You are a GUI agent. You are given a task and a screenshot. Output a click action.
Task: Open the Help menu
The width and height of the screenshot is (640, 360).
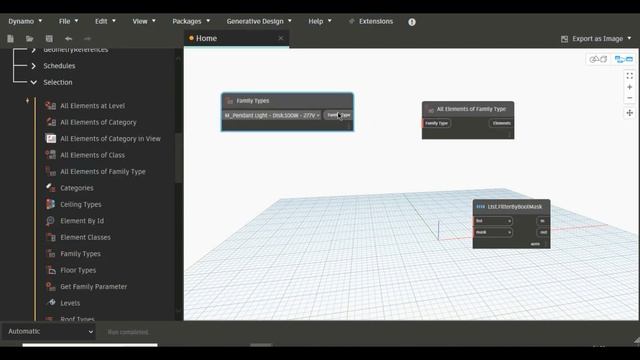320,21
